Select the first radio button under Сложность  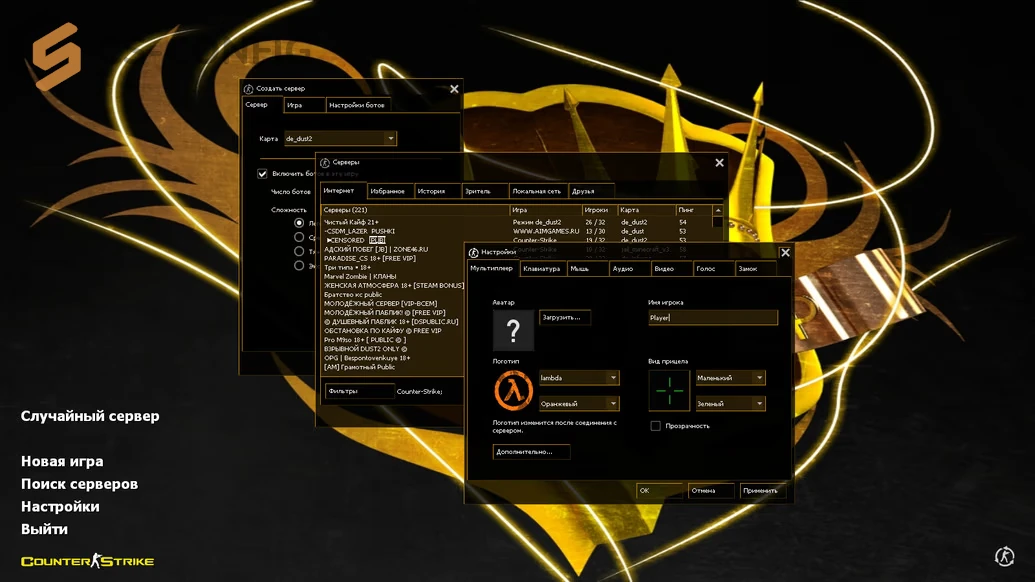click(299, 223)
